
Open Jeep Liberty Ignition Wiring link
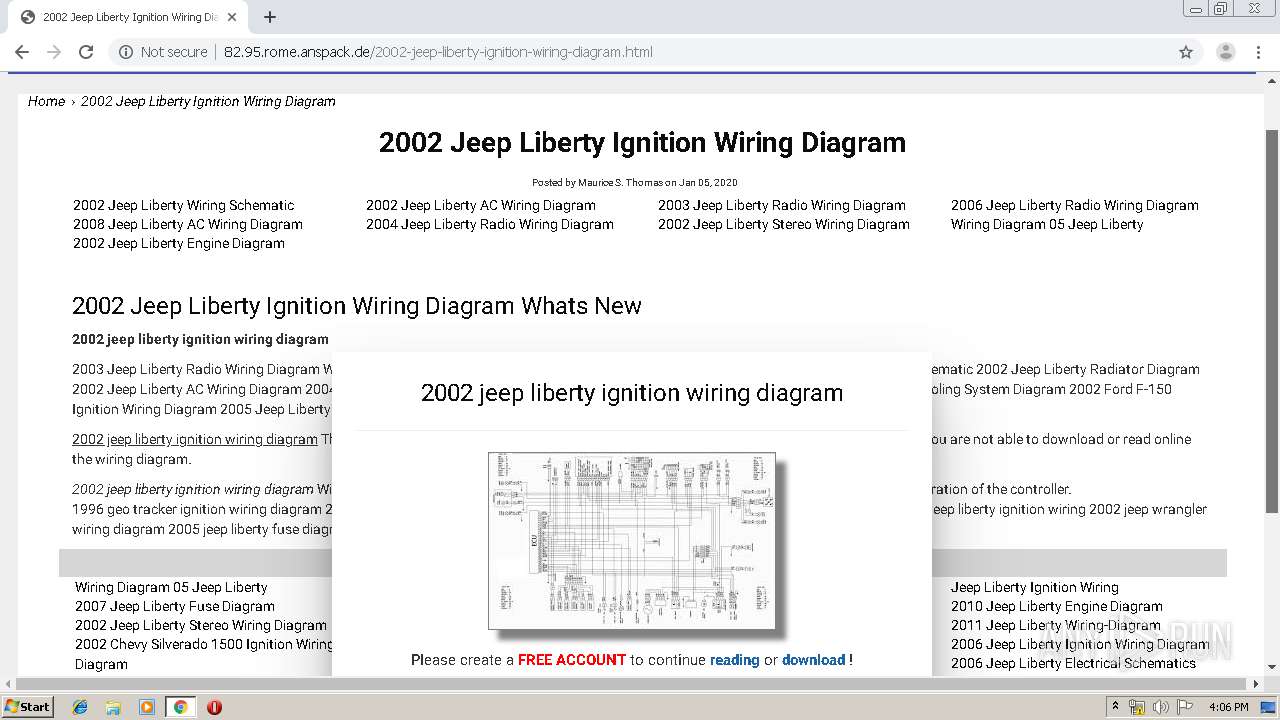(x=1035, y=587)
